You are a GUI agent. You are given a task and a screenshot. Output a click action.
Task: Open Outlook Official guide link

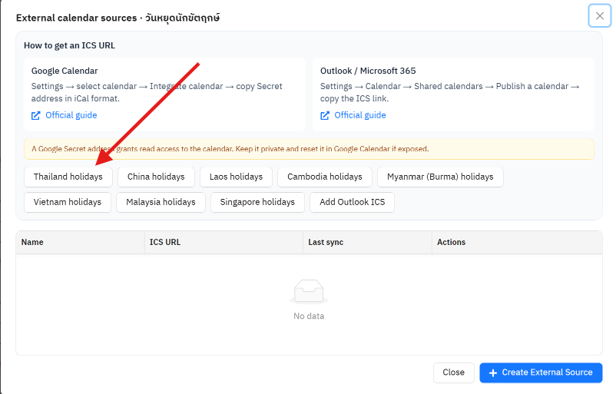(x=360, y=115)
